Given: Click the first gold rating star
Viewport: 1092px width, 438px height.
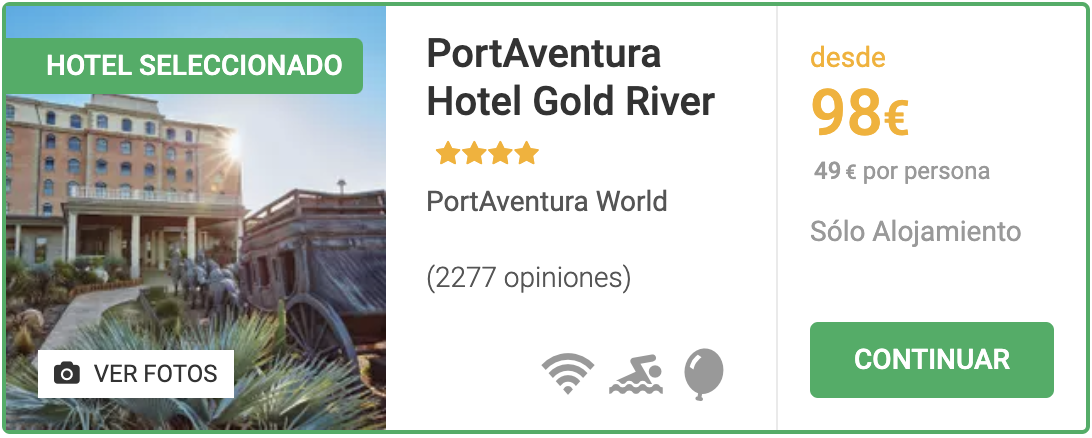Looking at the screenshot, I should [447, 152].
